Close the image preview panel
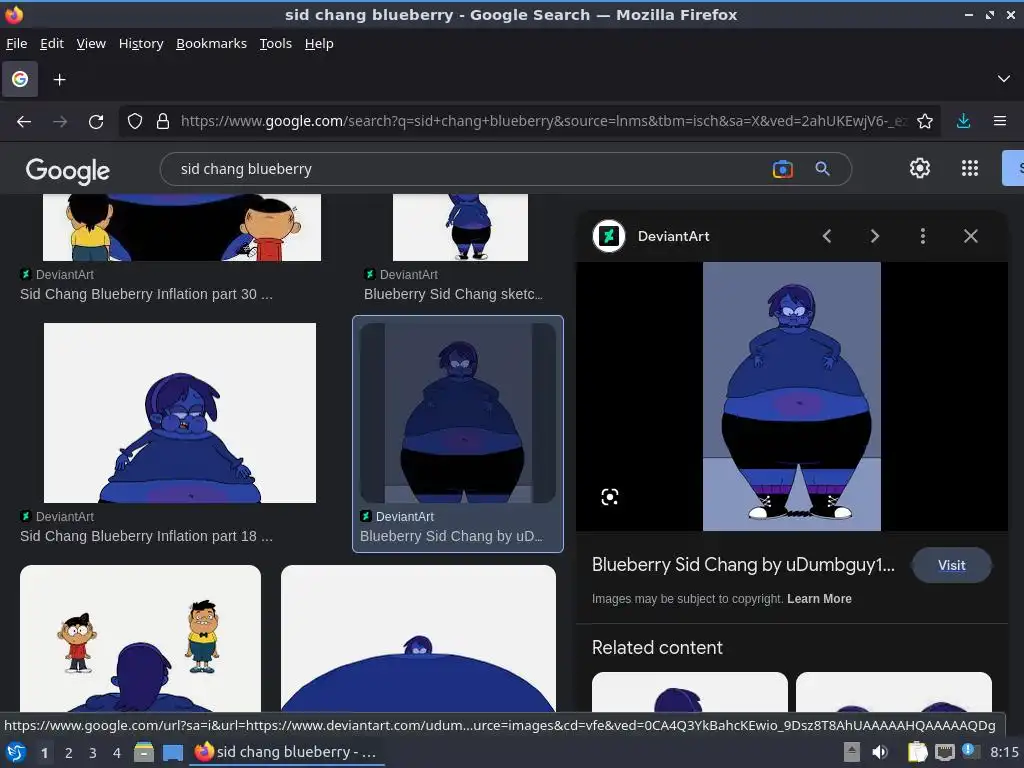This screenshot has height=768, width=1024. pos(971,236)
